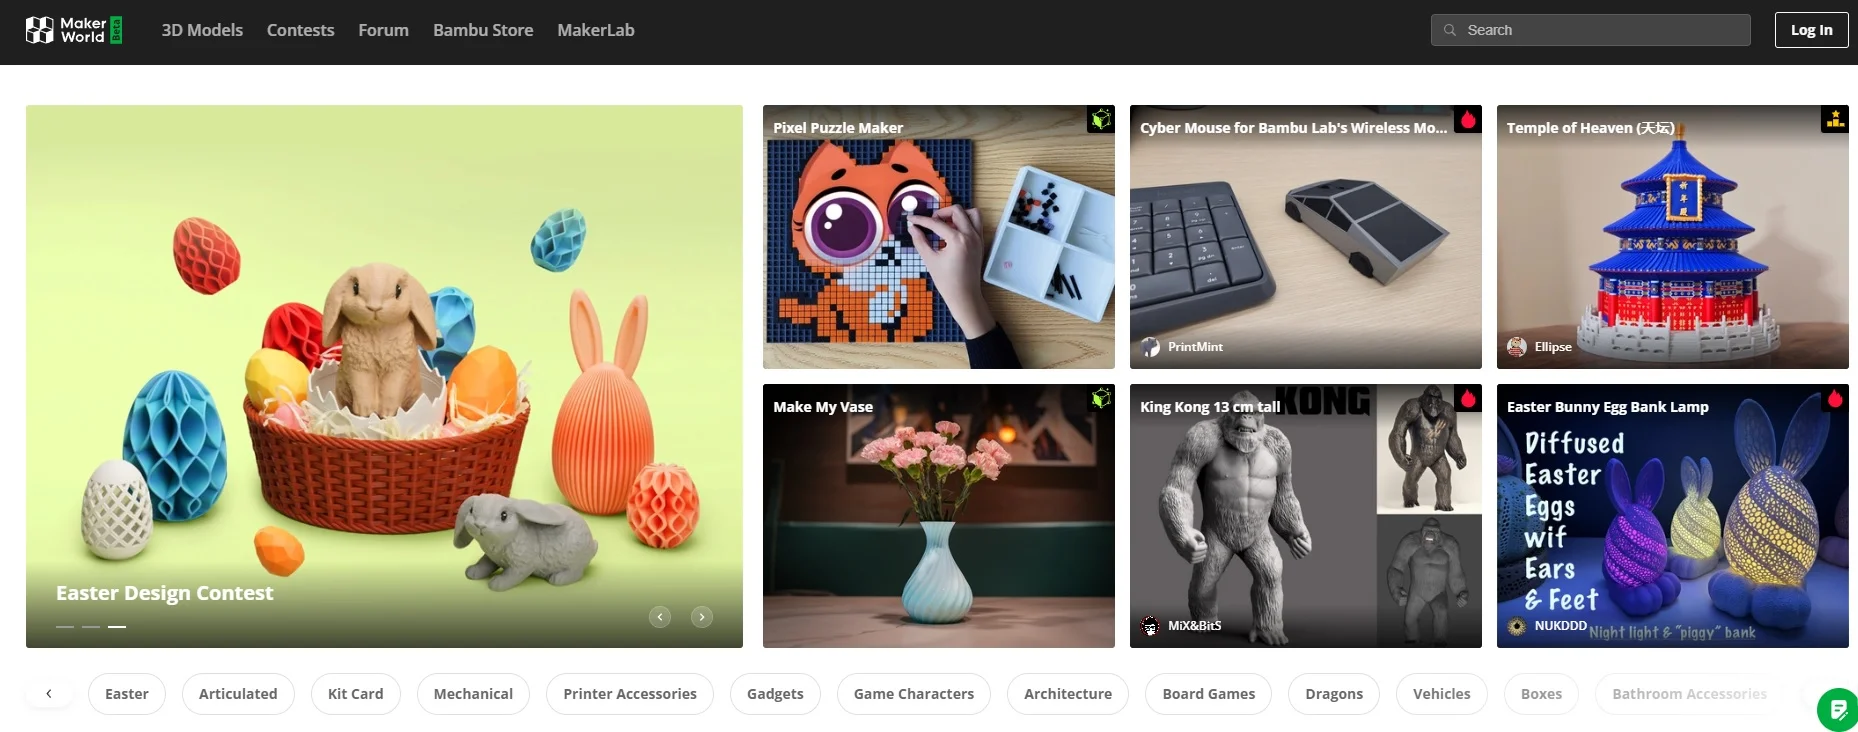This screenshot has width=1858, height=732.
Task: Choose the Game Characters tag
Action: 914,694
